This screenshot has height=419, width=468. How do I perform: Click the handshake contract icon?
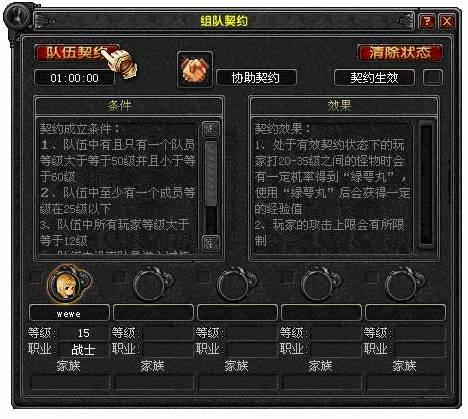pos(195,70)
